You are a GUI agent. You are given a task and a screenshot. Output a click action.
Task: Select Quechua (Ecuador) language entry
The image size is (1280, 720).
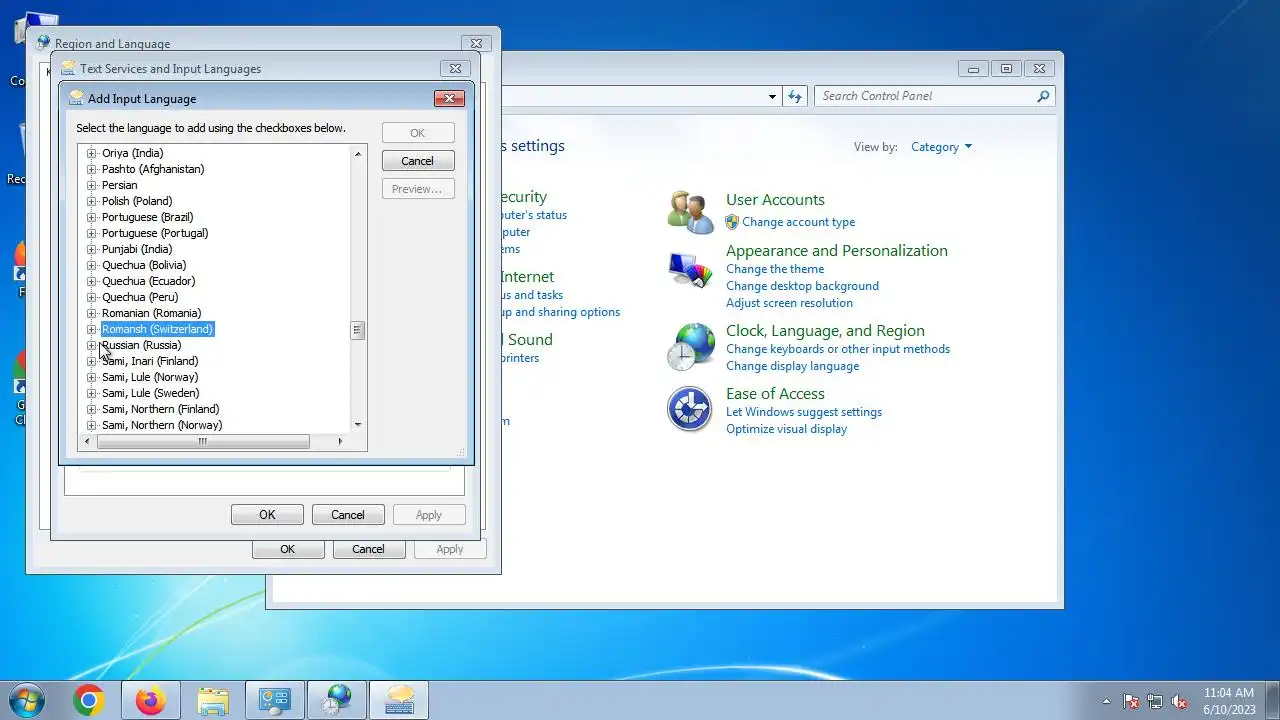coord(148,281)
